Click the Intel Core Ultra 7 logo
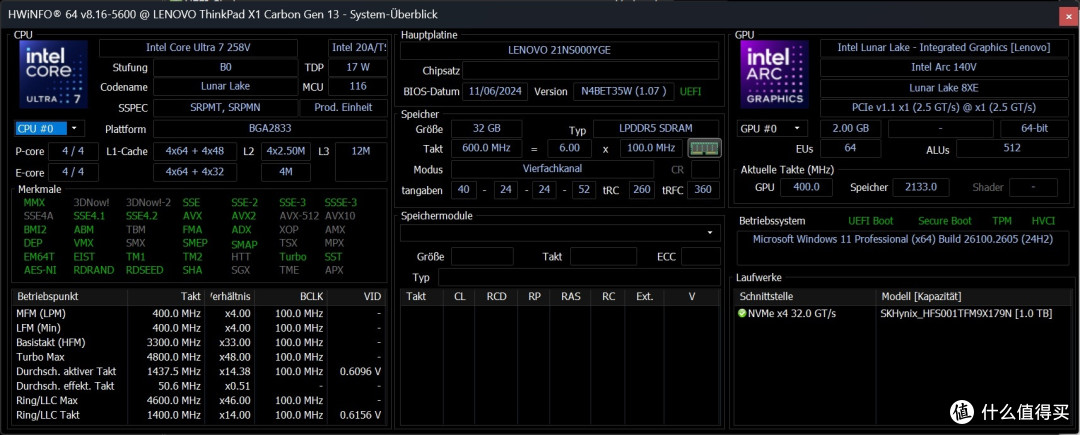The height and width of the screenshot is (435, 1080). (x=53, y=74)
